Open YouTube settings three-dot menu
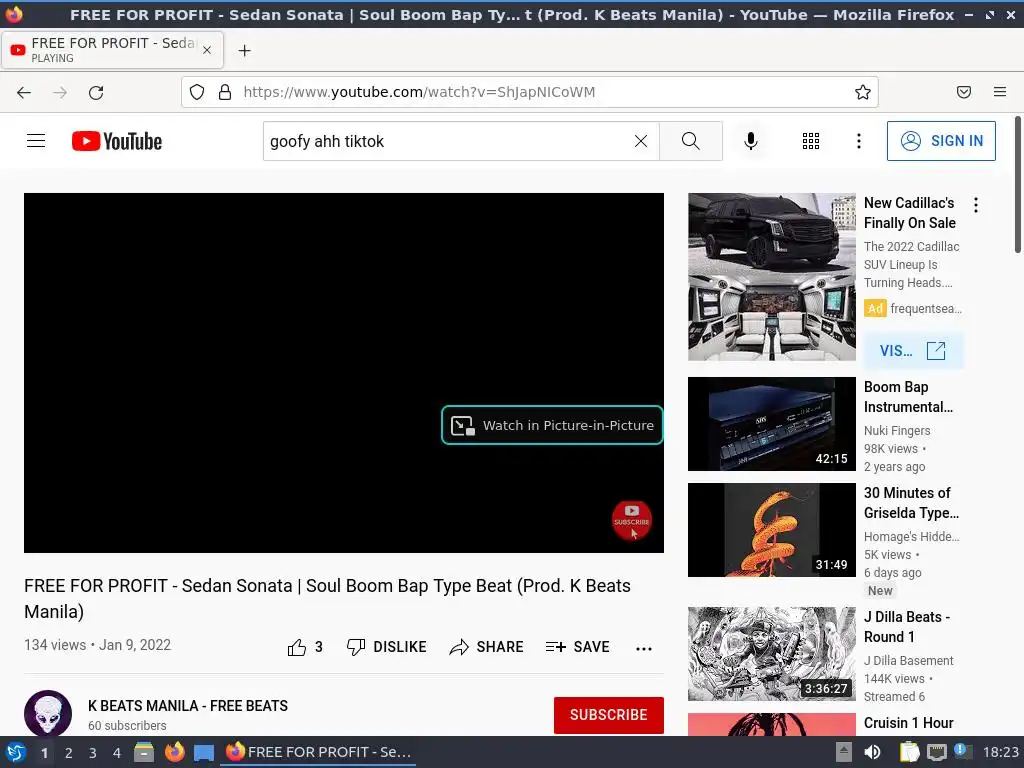The image size is (1024, 768). pyautogui.click(x=859, y=141)
